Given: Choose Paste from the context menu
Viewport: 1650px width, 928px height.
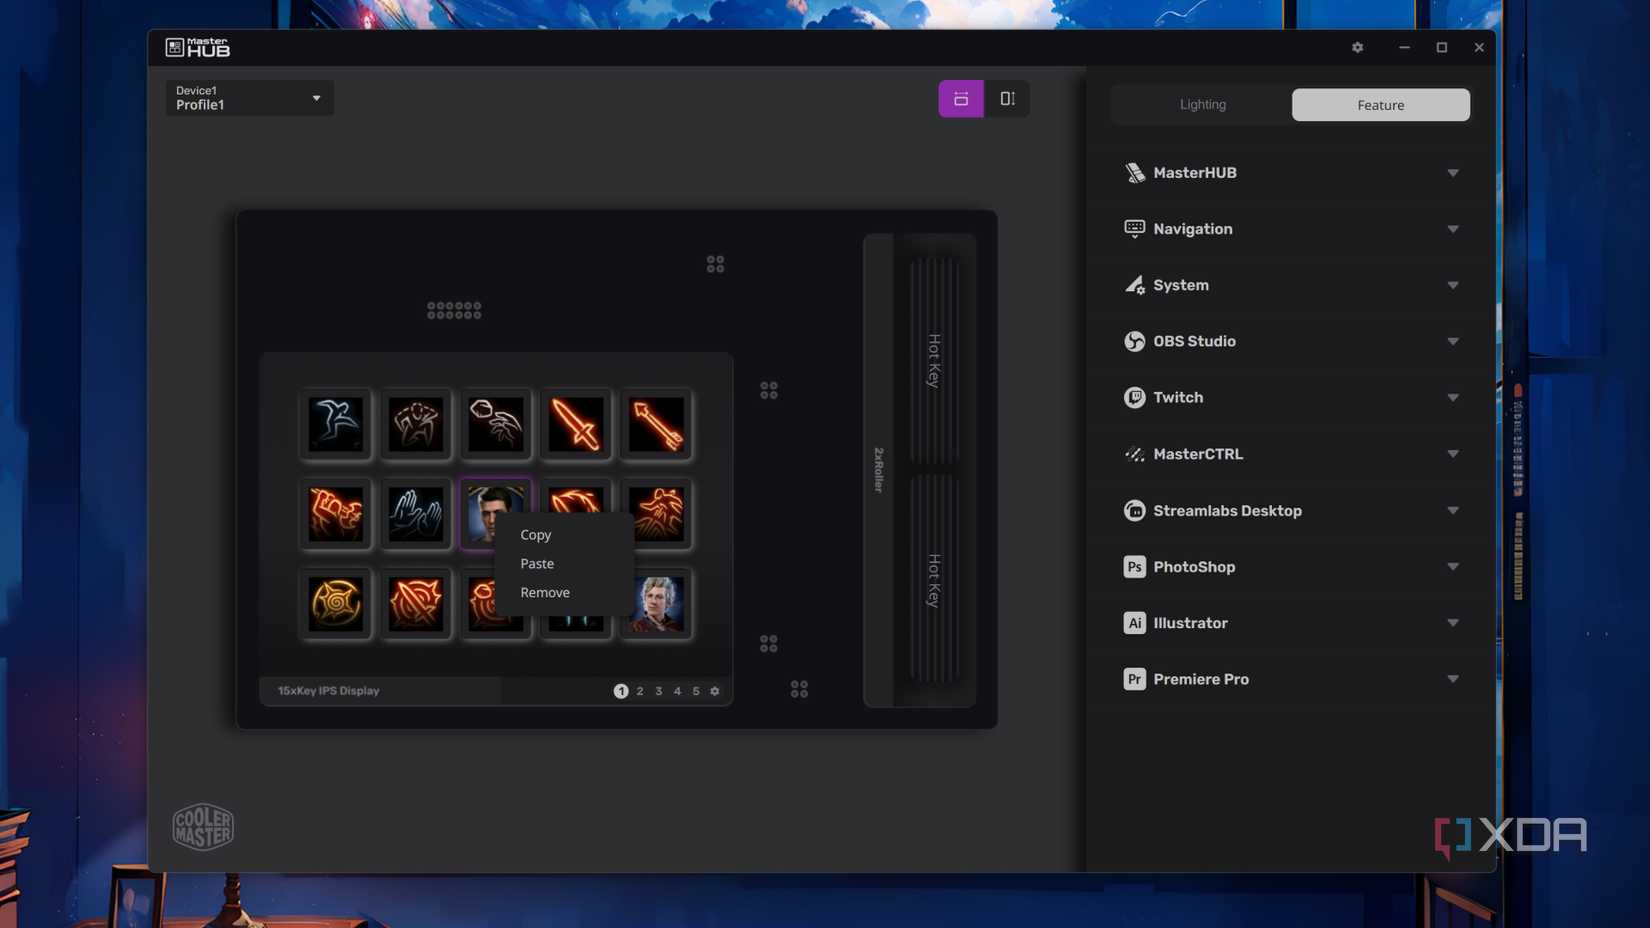Looking at the screenshot, I should 537,564.
